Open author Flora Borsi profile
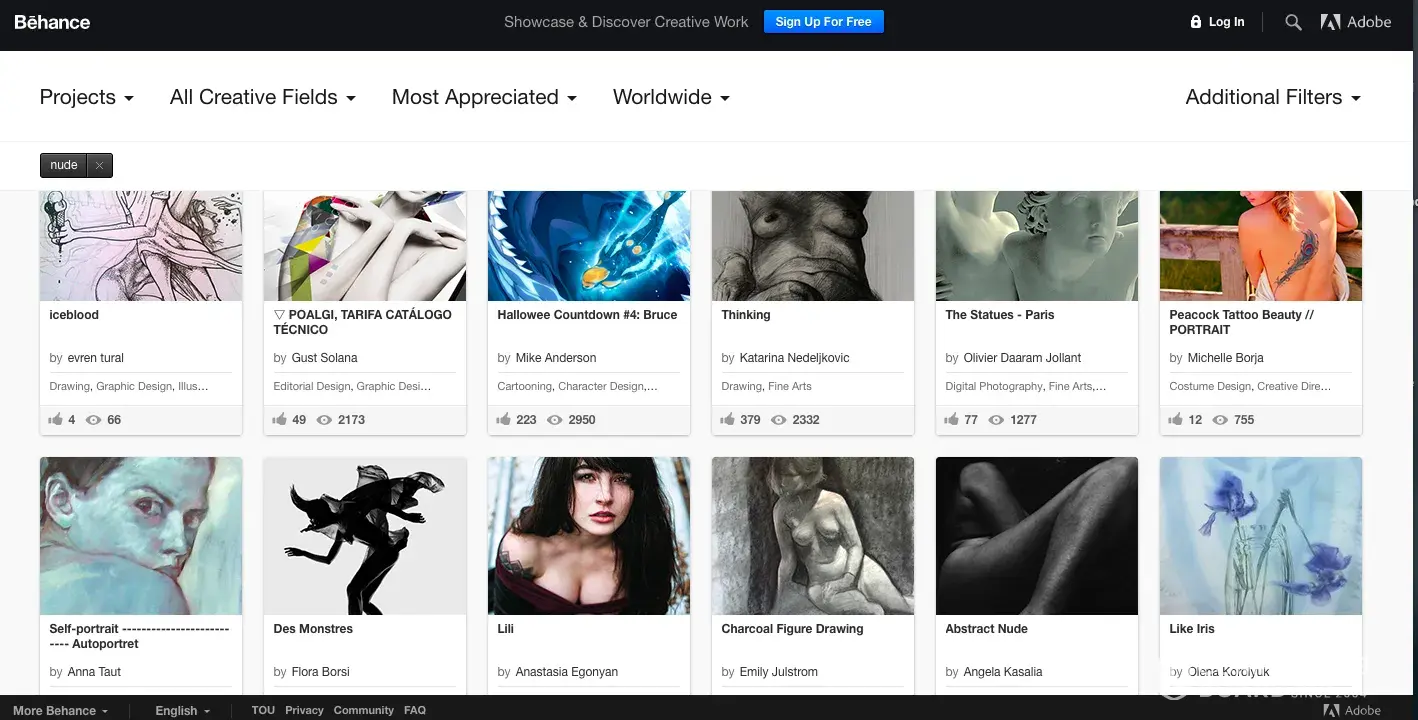This screenshot has width=1418, height=720. pos(320,672)
